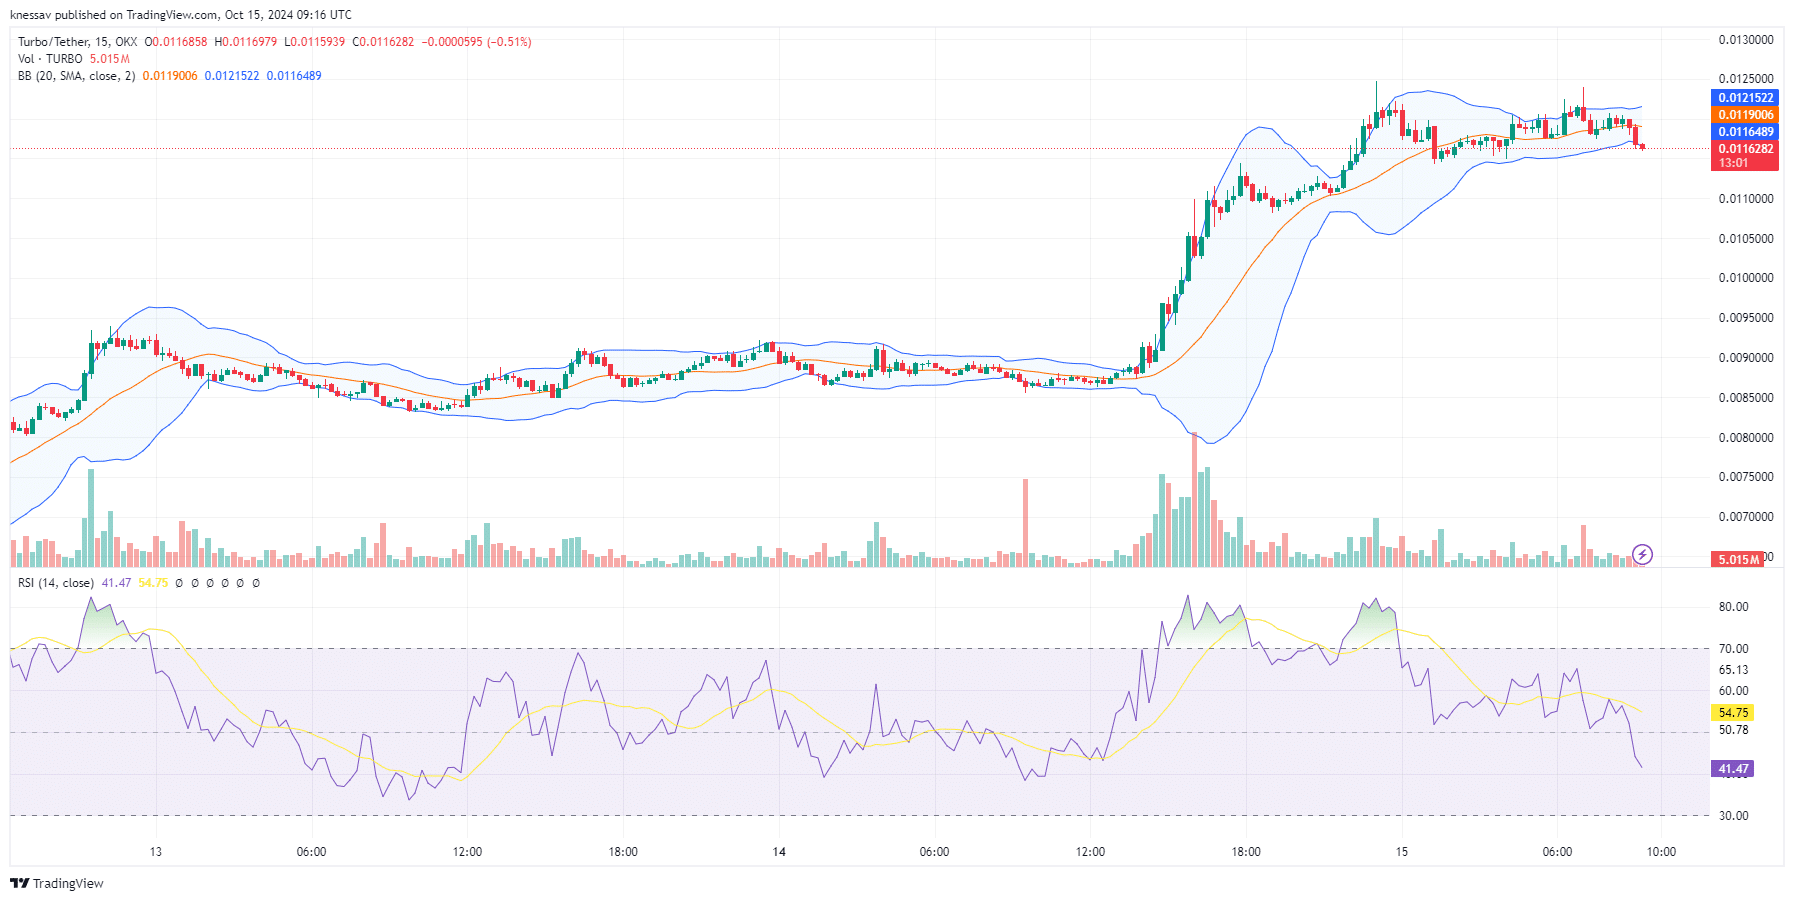Viewport: 1794px width, 901px height.
Task: Click the high value H0.0116979
Action: point(245,42)
